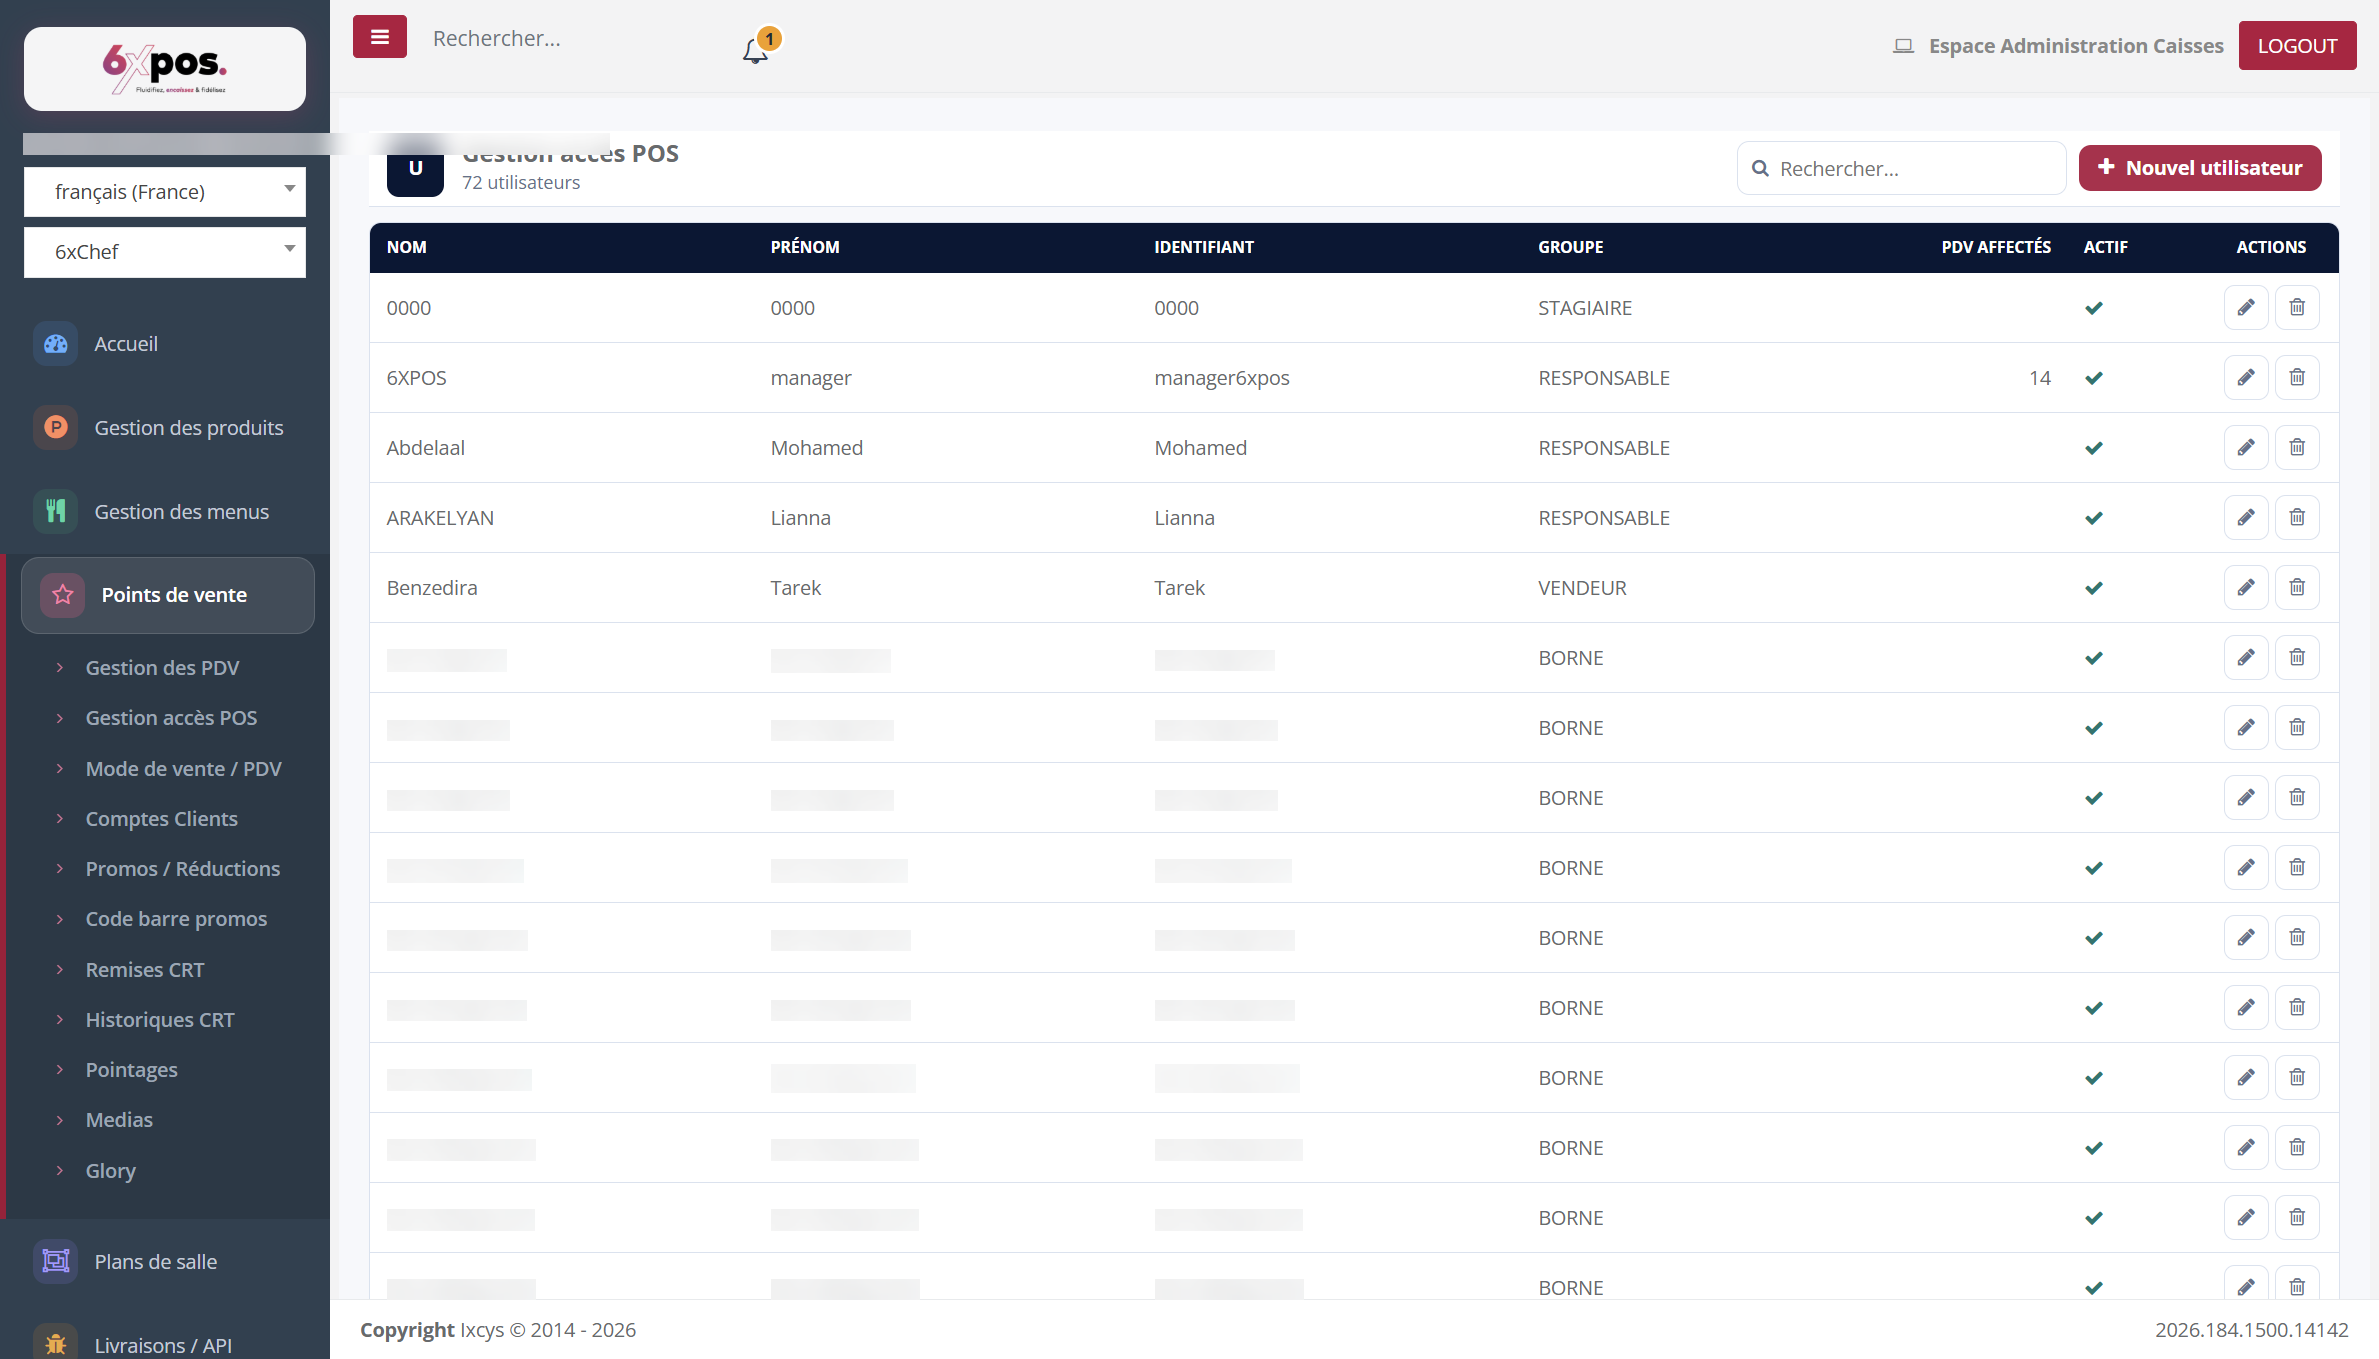This screenshot has height=1359, width=2379.
Task: Edit user Abdelaal Mohamed
Action: pyautogui.click(x=2246, y=448)
